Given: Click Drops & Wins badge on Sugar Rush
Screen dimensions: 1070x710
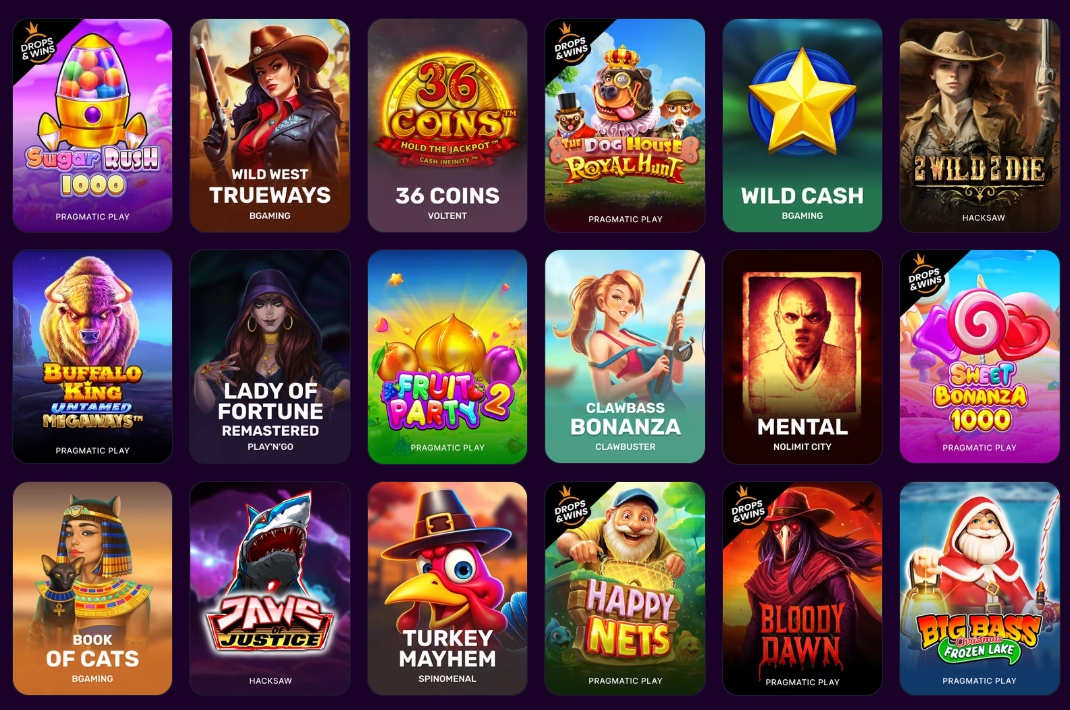Looking at the screenshot, I should [x=36, y=43].
